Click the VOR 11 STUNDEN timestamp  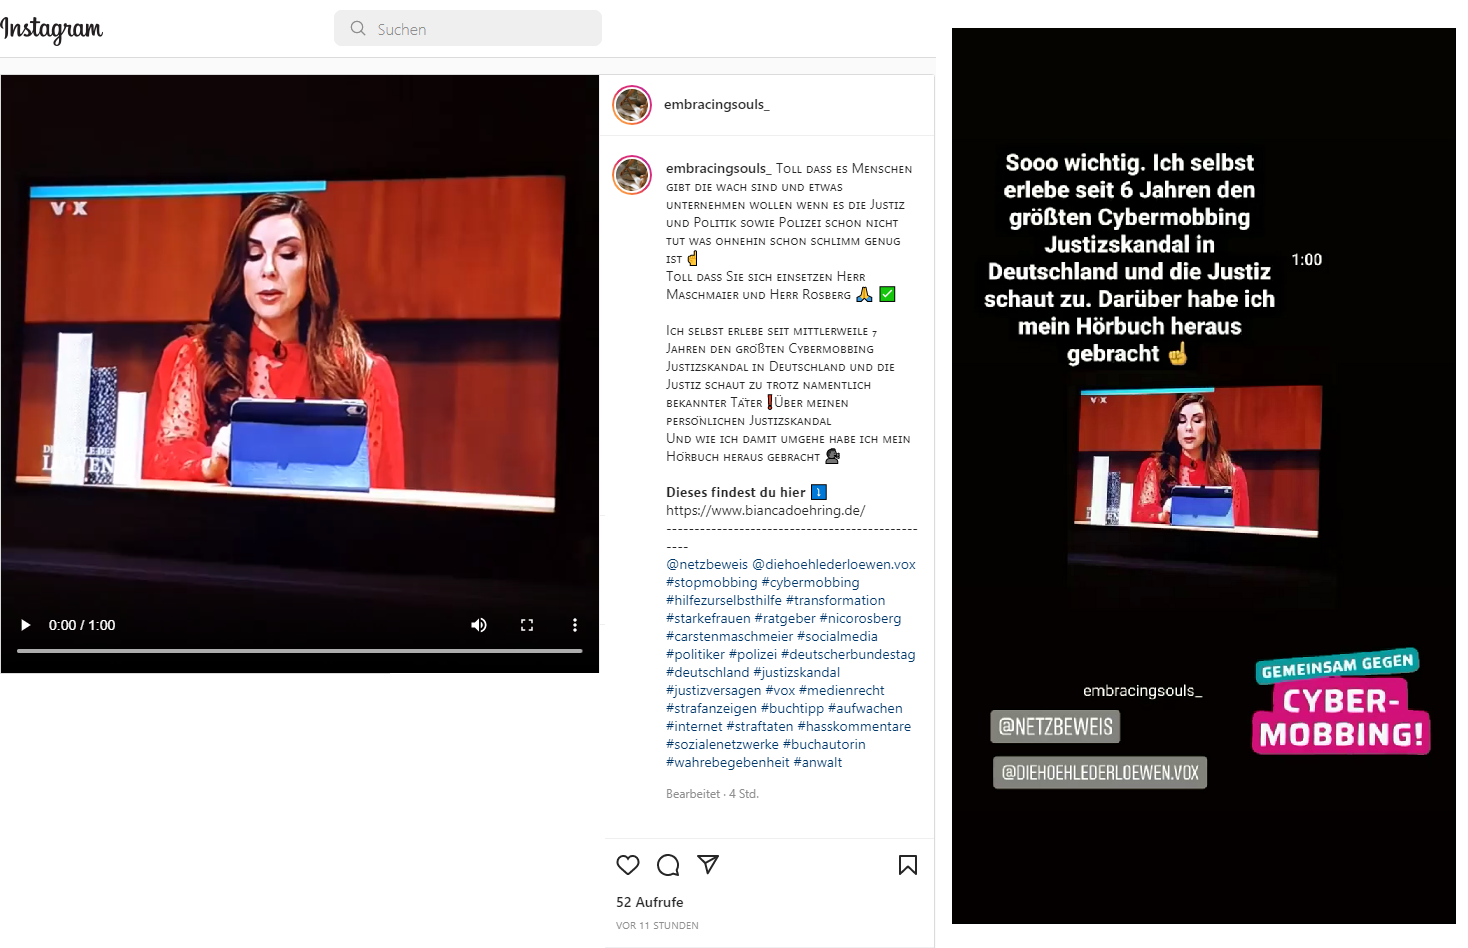pyautogui.click(x=657, y=925)
